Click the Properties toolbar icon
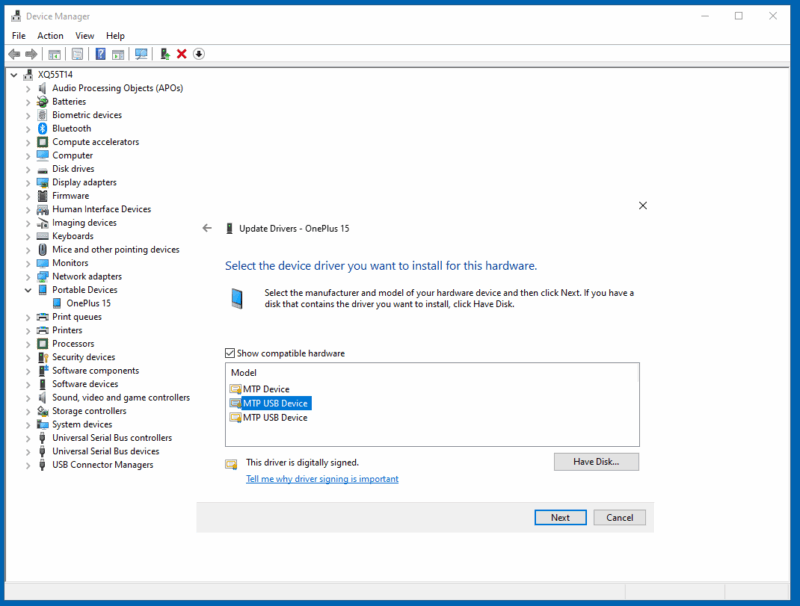The height and width of the screenshot is (606, 800). coord(77,54)
